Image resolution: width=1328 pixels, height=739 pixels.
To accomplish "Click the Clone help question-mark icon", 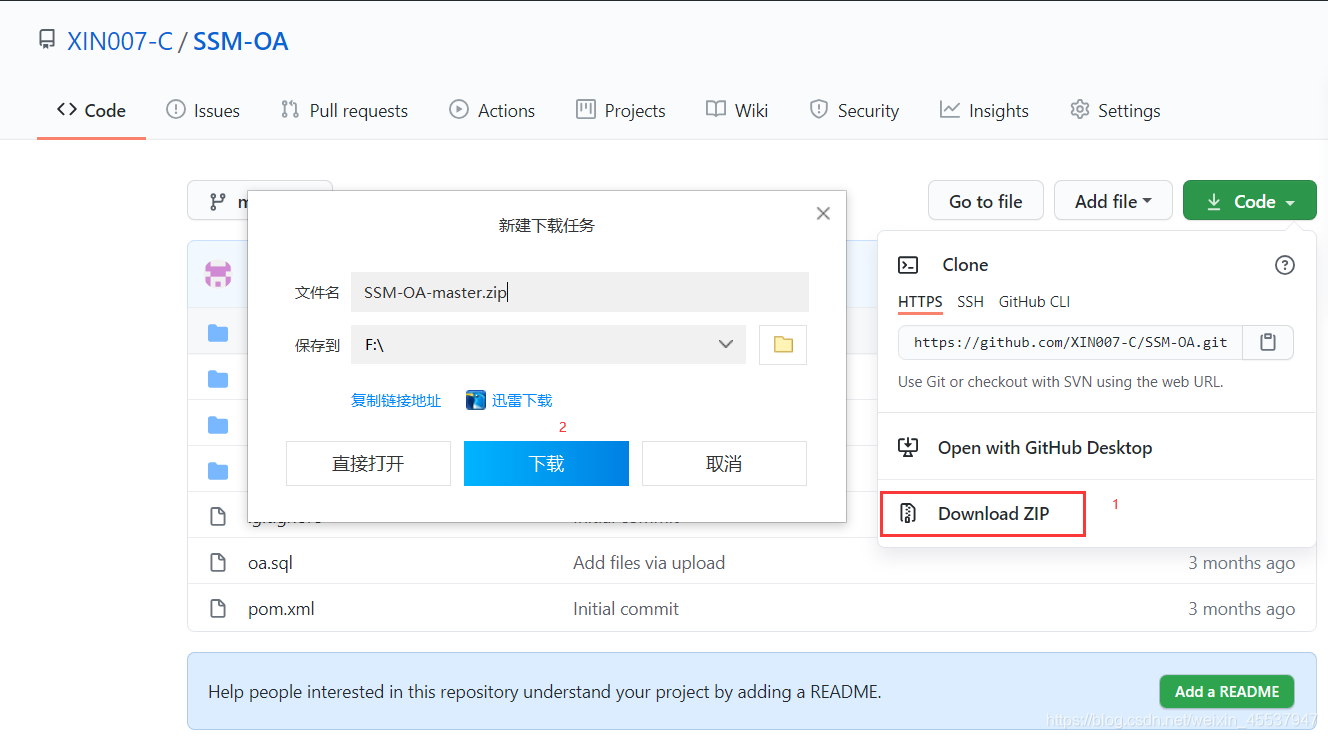I will click(1285, 265).
